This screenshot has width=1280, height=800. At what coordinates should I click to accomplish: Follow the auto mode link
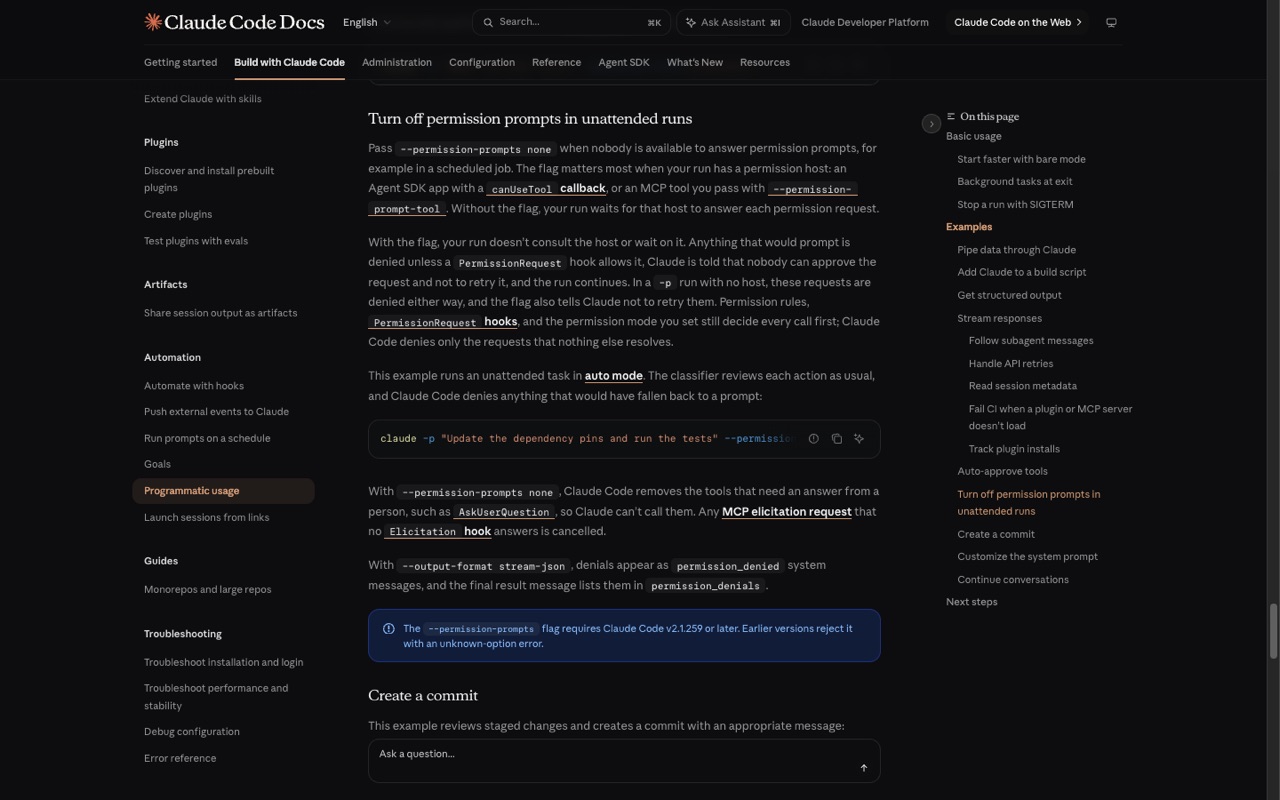613,376
